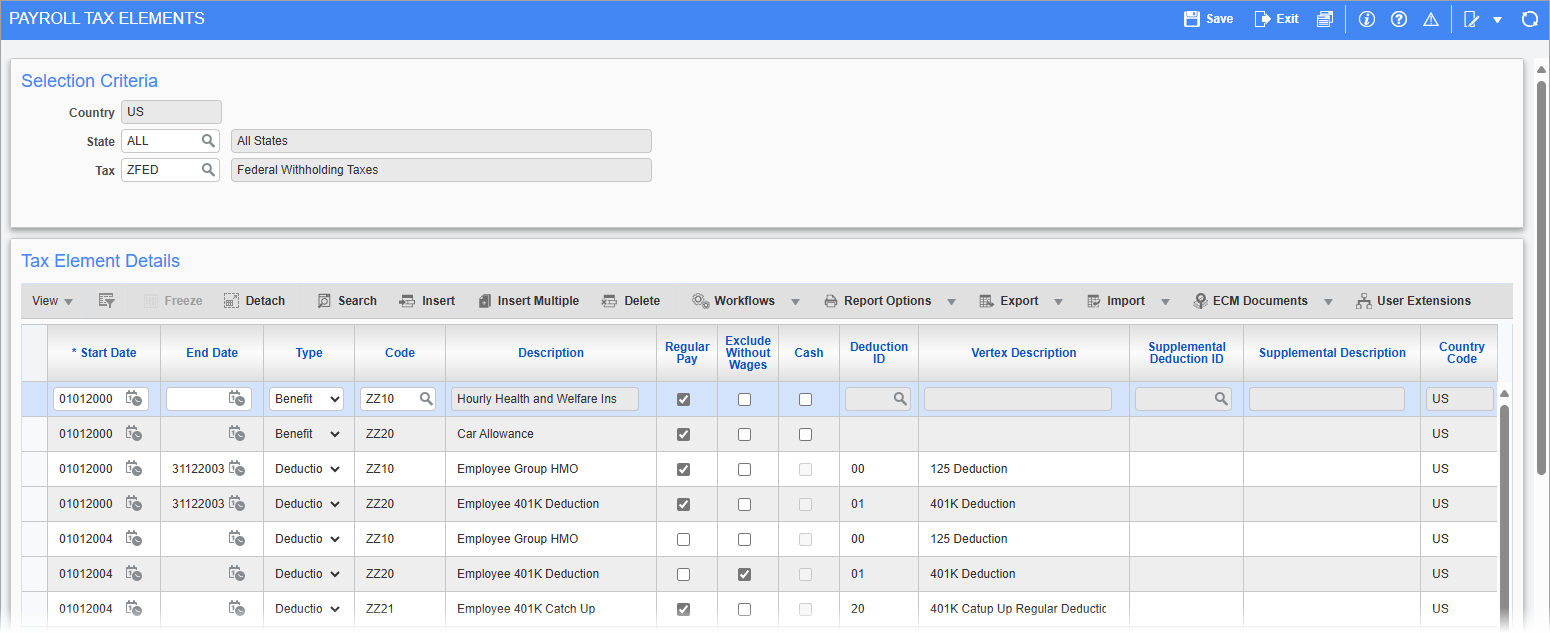Launch User Extensions
The height and width of the screenshot is (633, 1550).
click(1414, 300)
